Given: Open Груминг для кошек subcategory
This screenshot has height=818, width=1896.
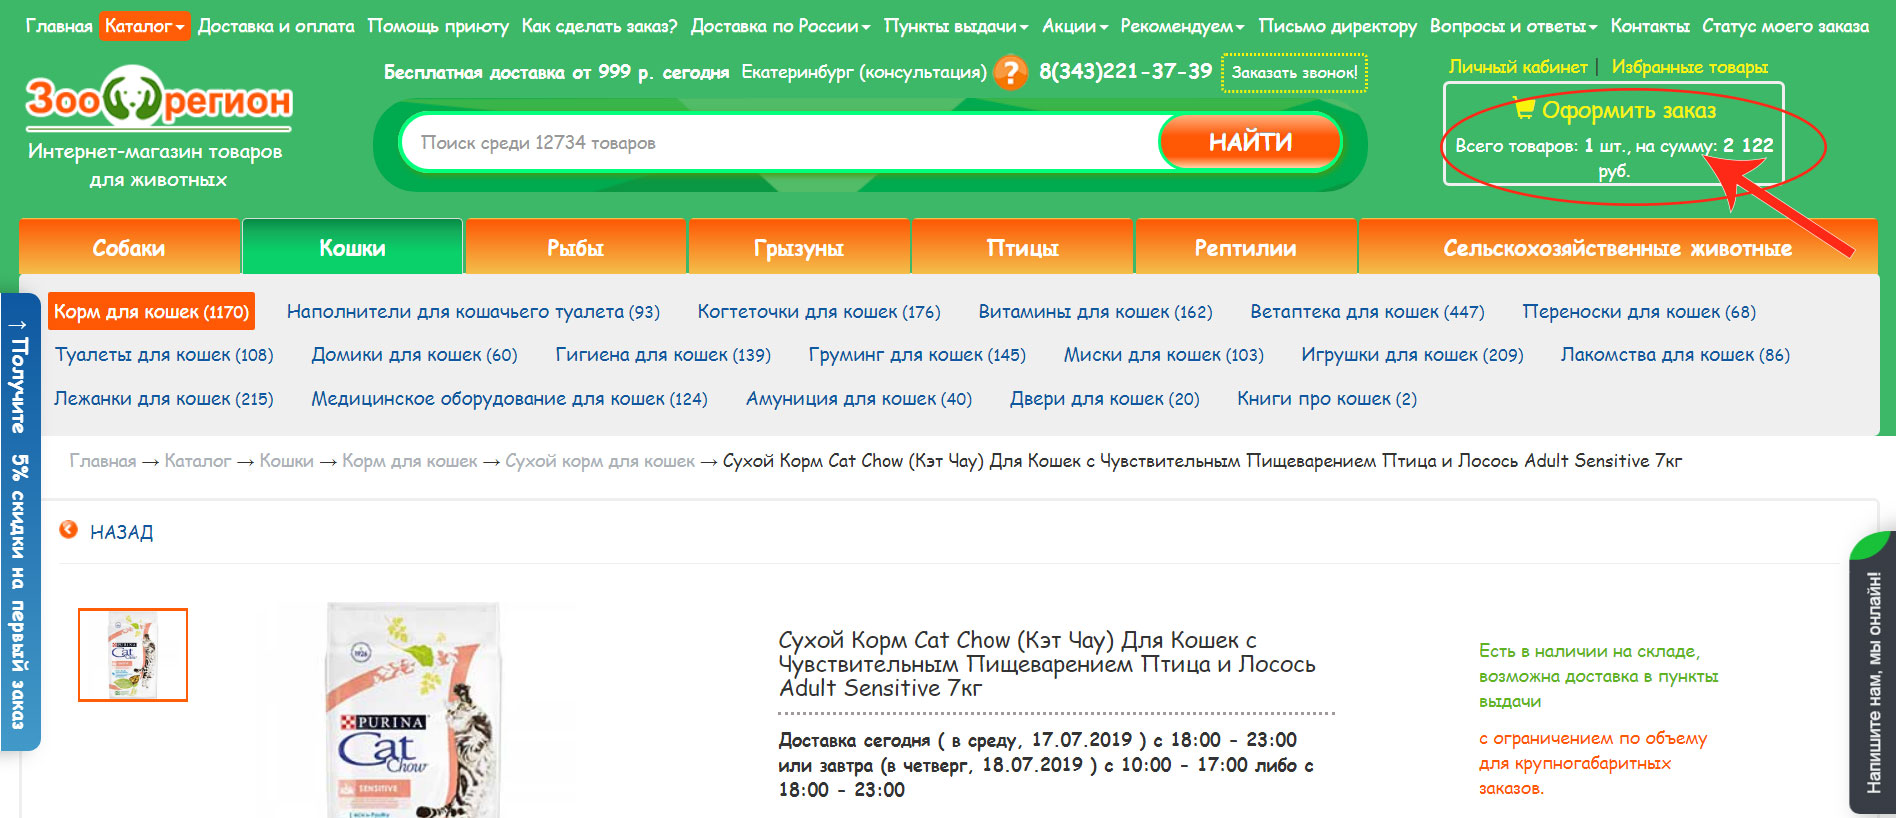Looking at the screenshot, I should point(917,354).
